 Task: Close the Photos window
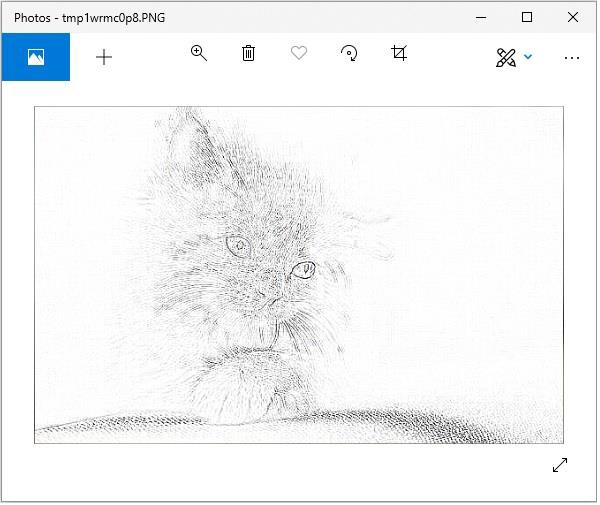573,17
